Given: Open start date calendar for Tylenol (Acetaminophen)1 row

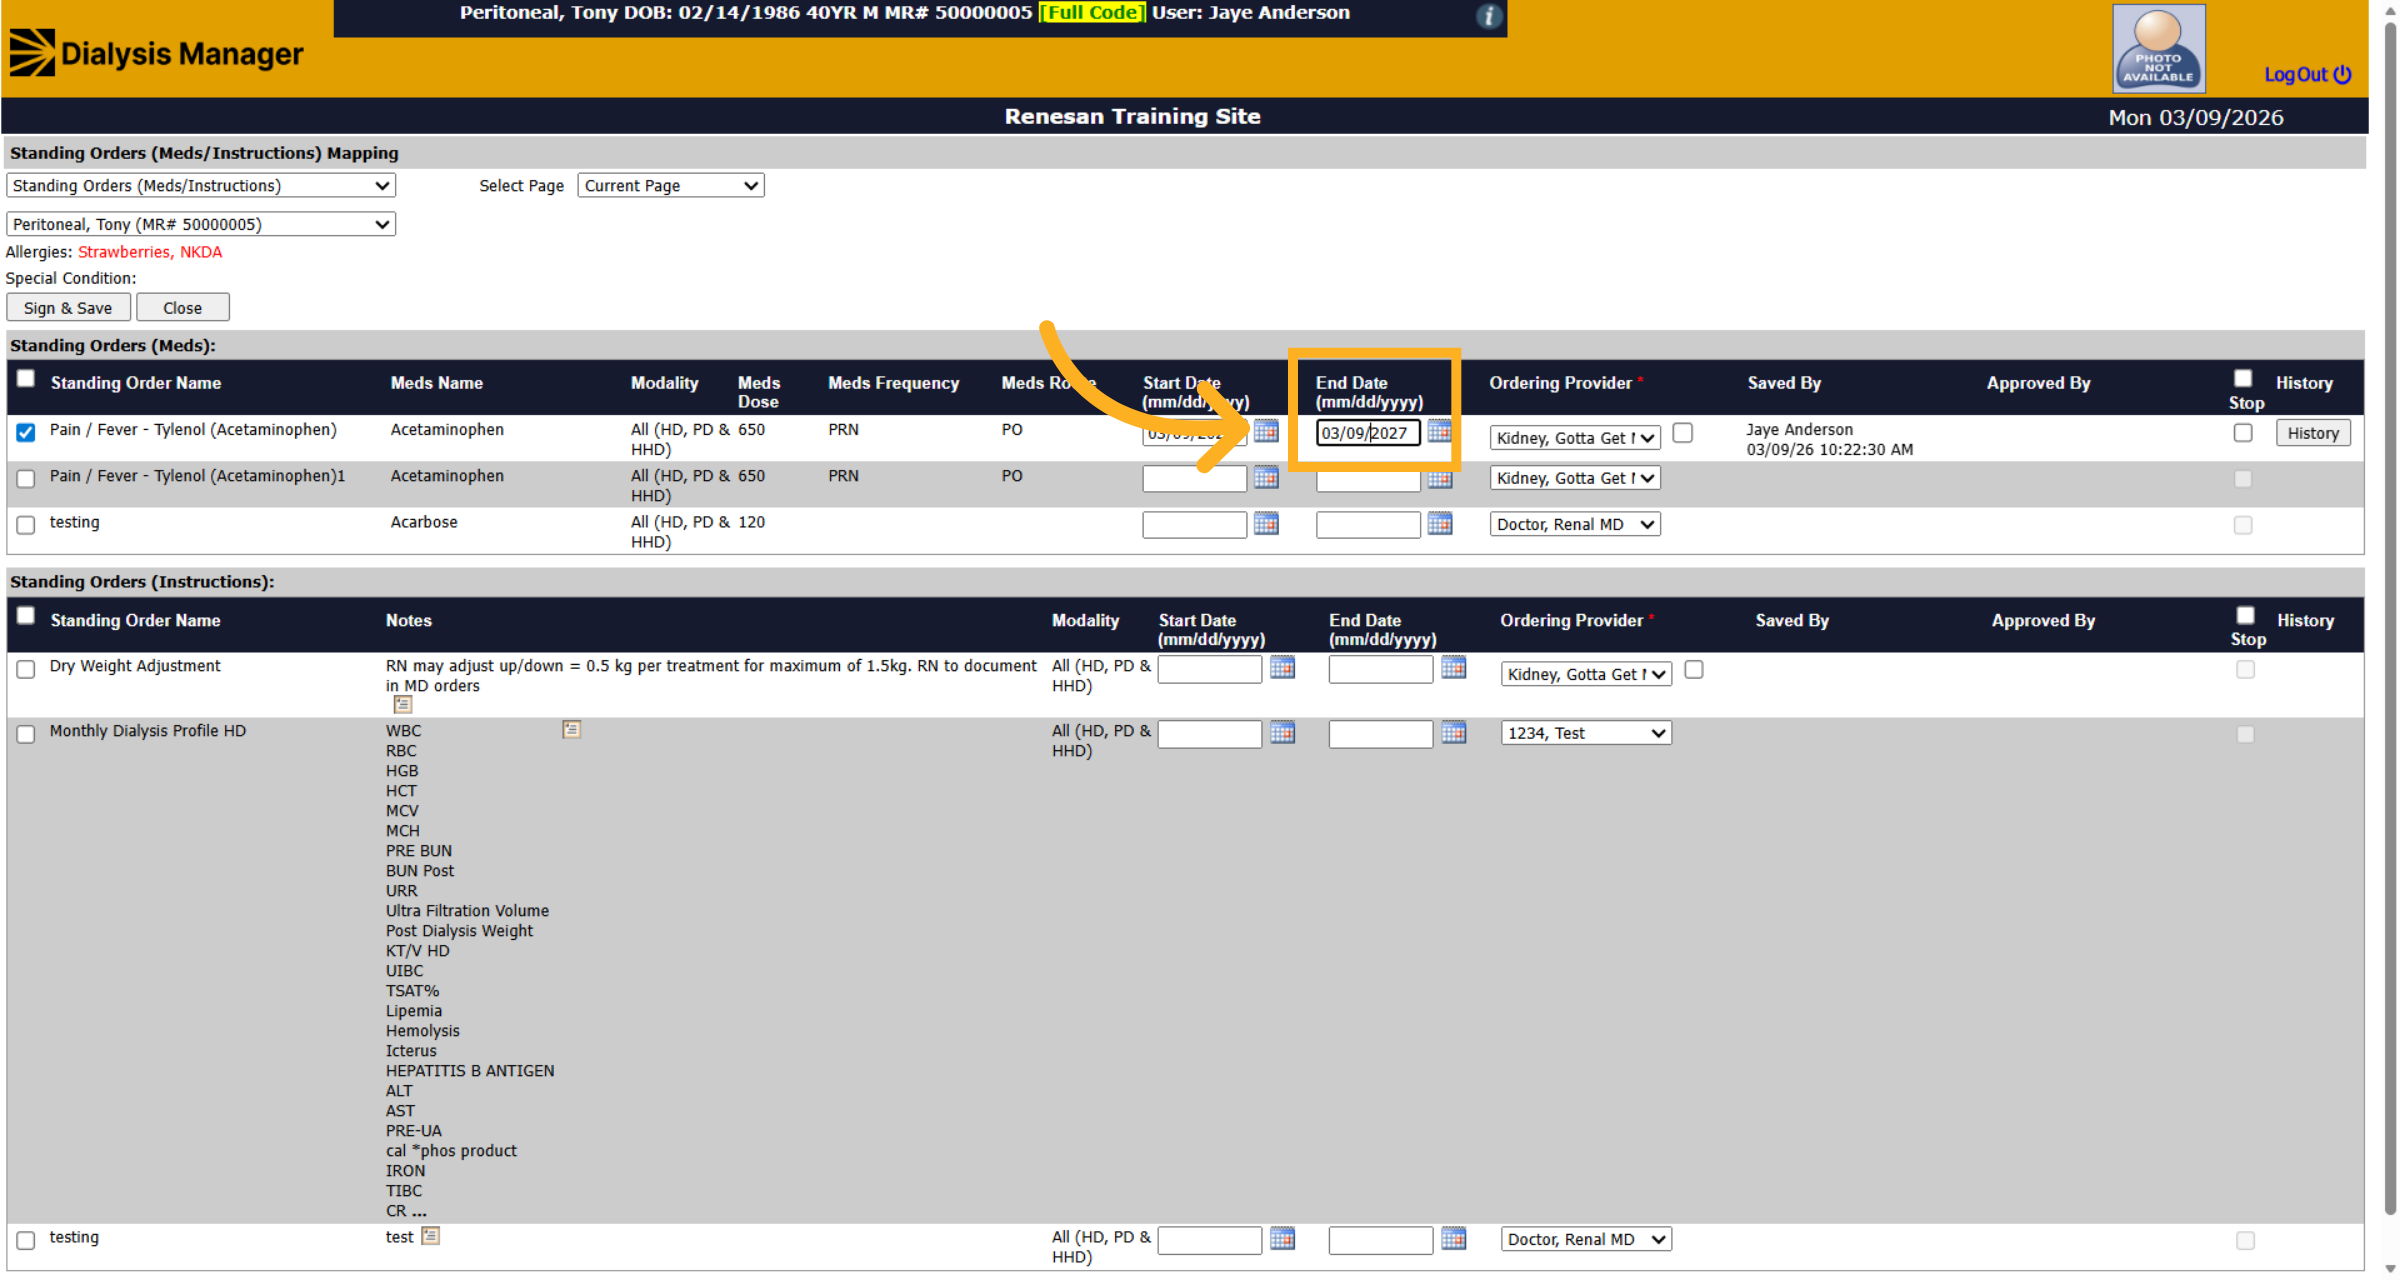Looking at the screenshot, I should click(x=1266, y=477).
